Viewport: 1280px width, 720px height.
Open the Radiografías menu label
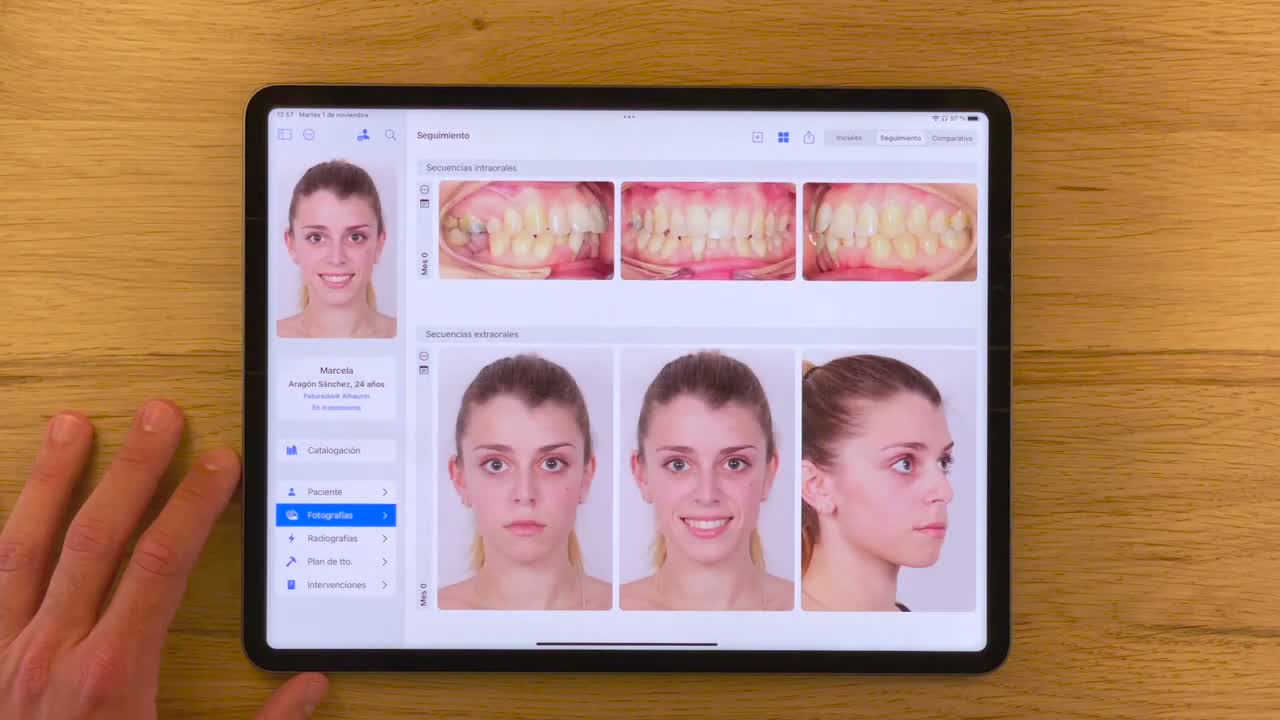point(332,538)
